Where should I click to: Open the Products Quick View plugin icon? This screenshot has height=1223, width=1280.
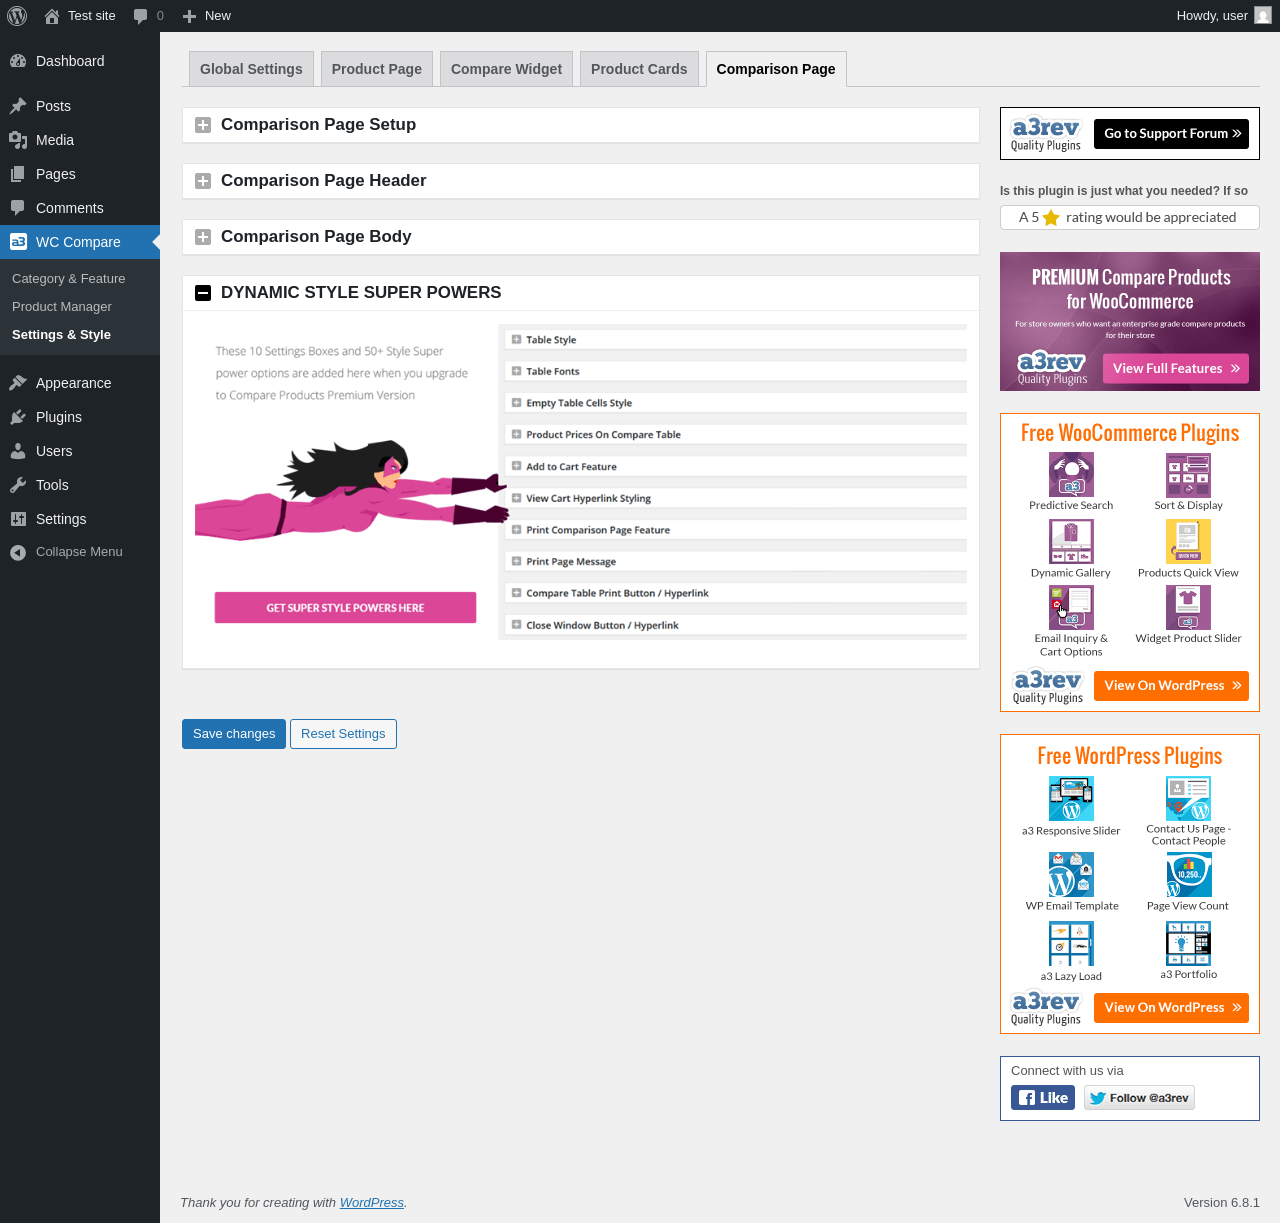point(1188,542)
